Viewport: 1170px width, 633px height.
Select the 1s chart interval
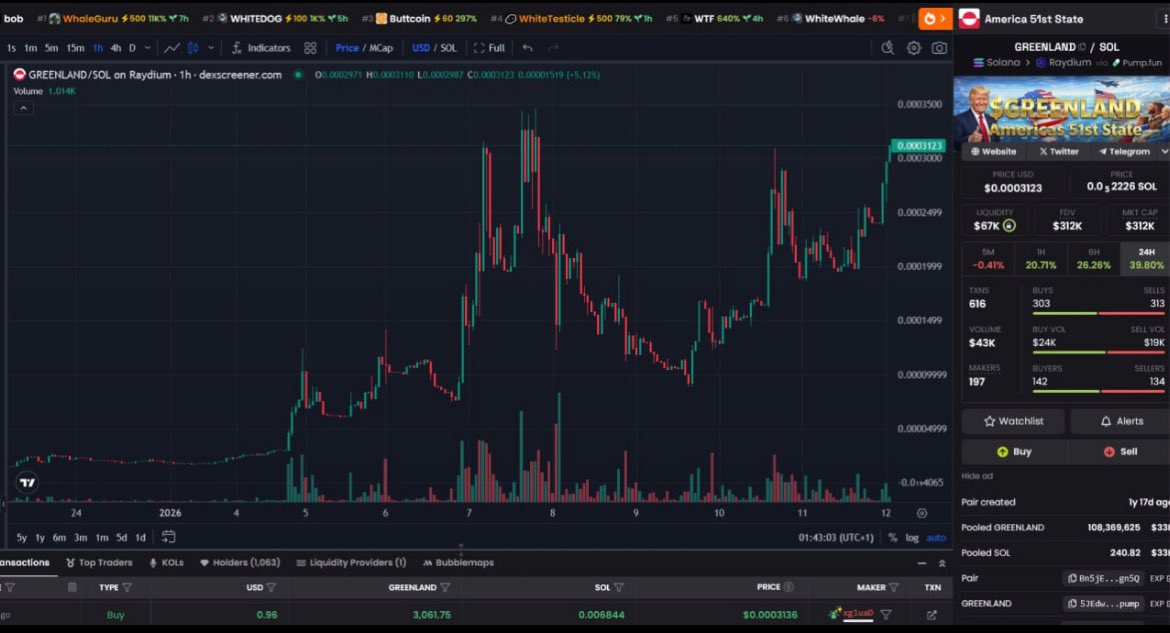coord(11,48)
